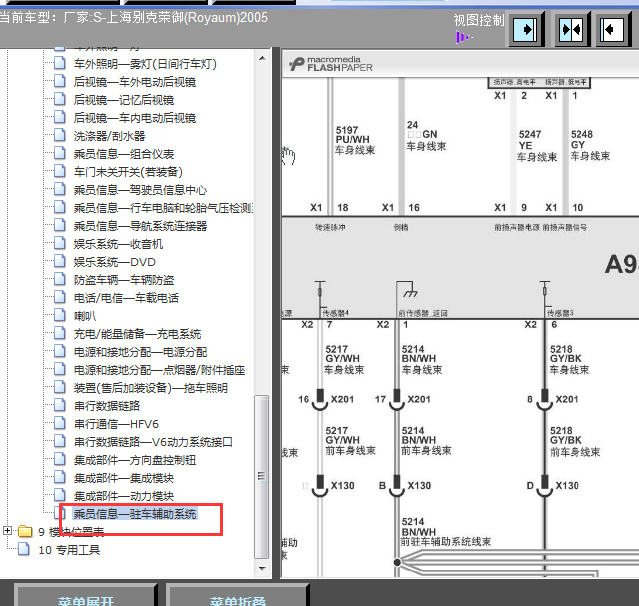Open 后视镜—记忆后视镜 entry
Viewport: 639px width, 606px height.
[124, 100]
